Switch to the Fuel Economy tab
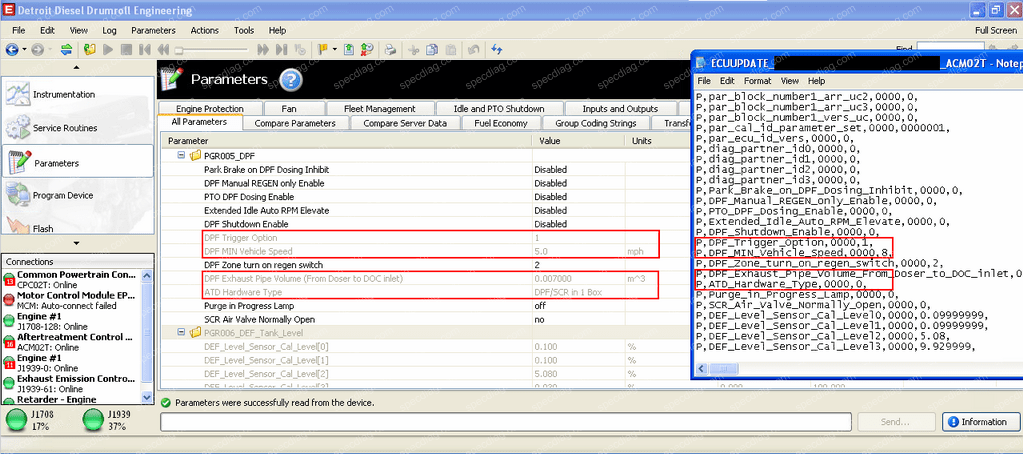This screenshot has height=454, width=1023. click(x=502, y=123)
